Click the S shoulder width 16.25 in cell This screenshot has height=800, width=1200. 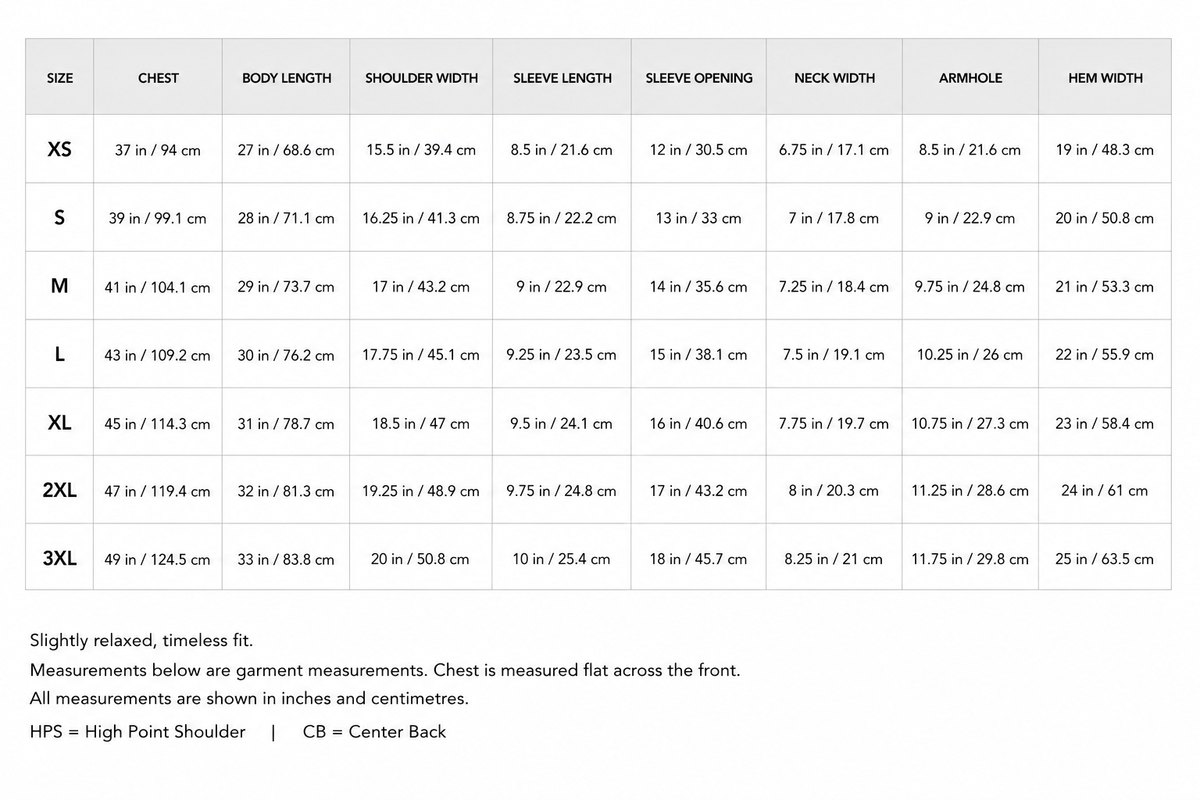click(x=421, y=218)
